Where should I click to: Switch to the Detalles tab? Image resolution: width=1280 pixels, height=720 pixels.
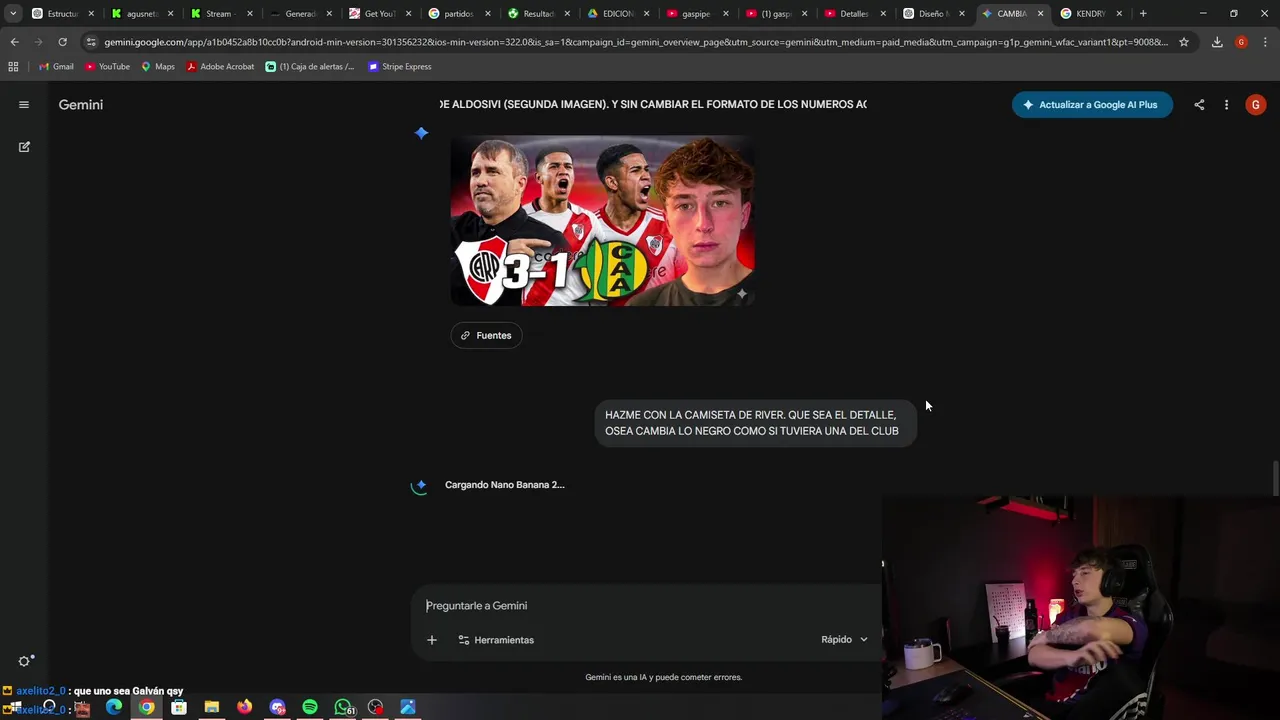click(x=853, y=14)
